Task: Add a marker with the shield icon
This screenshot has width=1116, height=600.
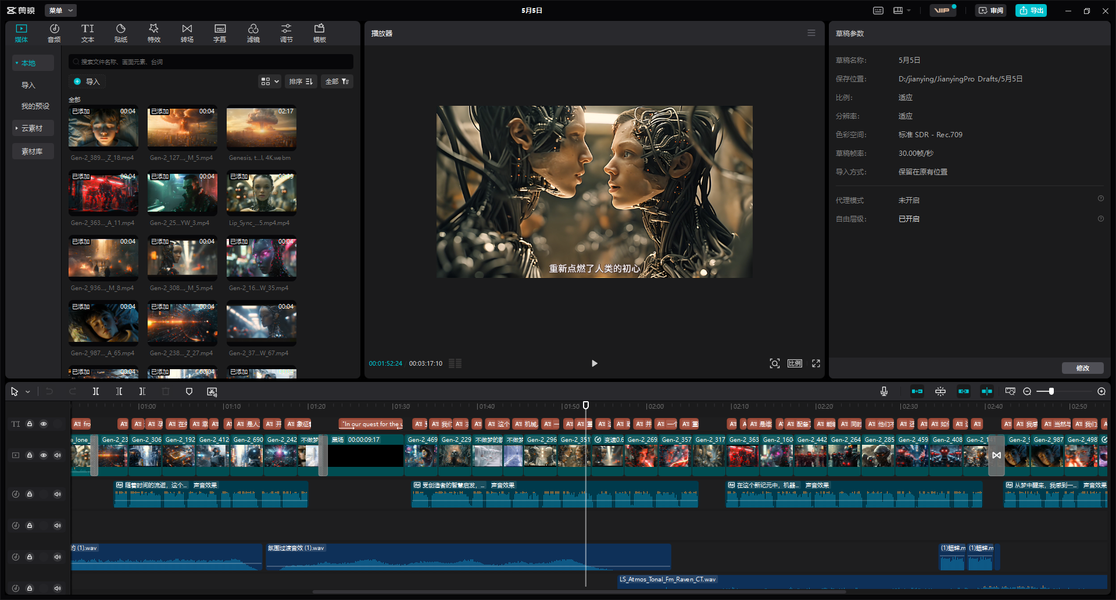Action: (189, 391)
